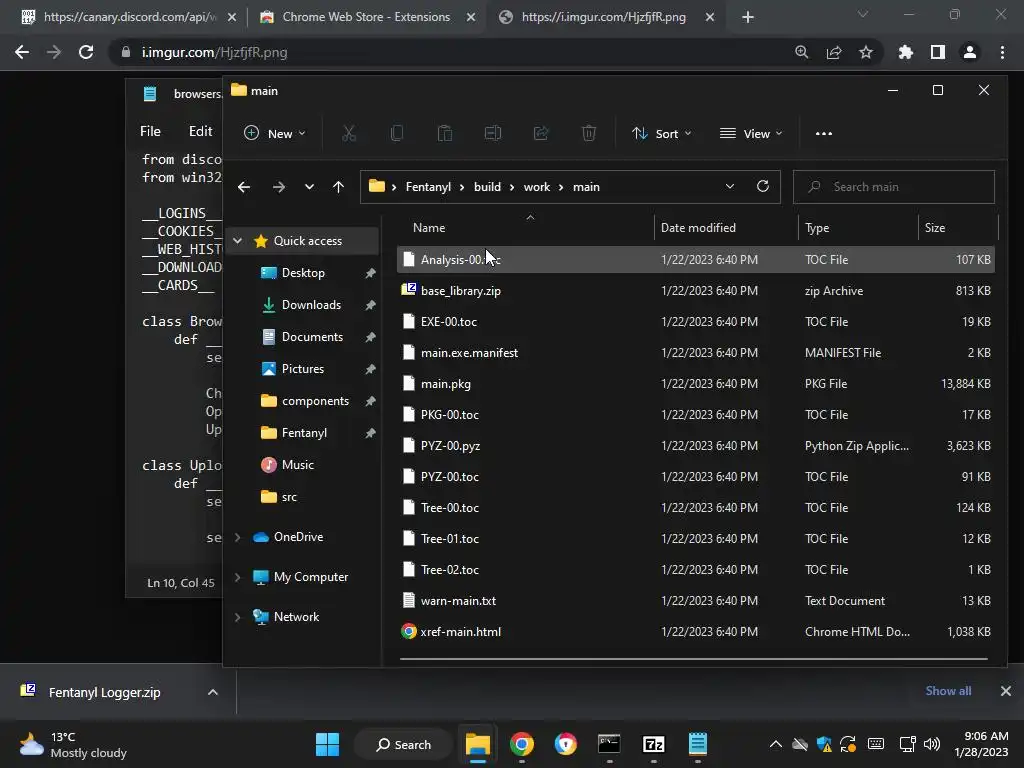Switch to the Chrome Web Store tab

366,17
